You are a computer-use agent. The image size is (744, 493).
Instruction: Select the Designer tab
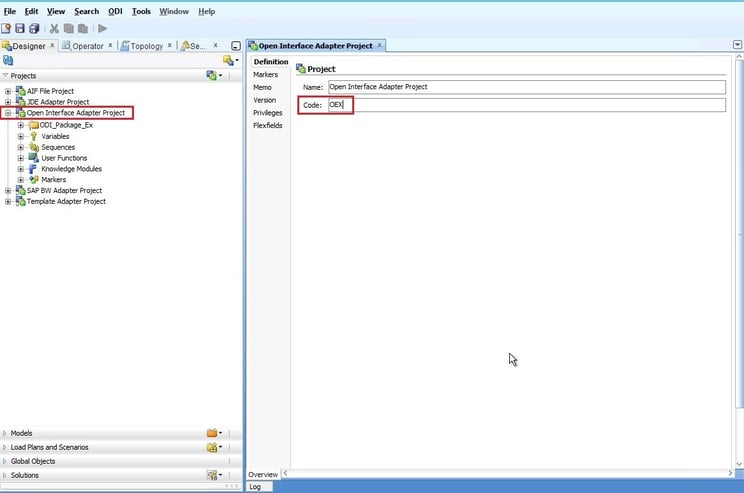[29, 46]
